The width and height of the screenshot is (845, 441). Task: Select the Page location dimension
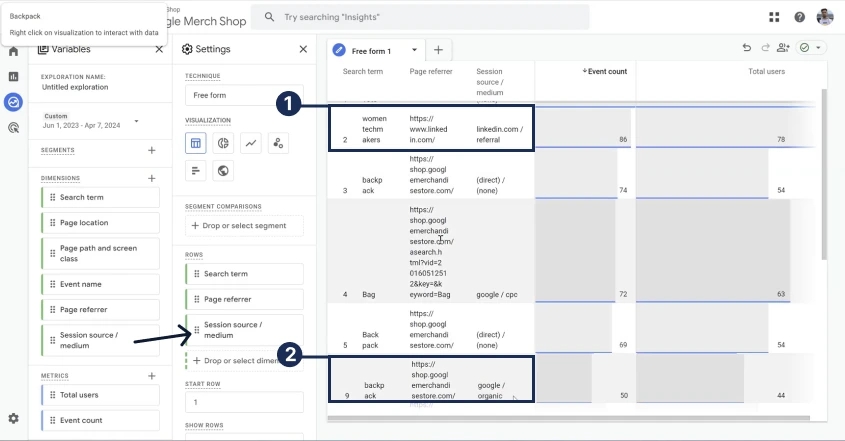tap(100, 223)
